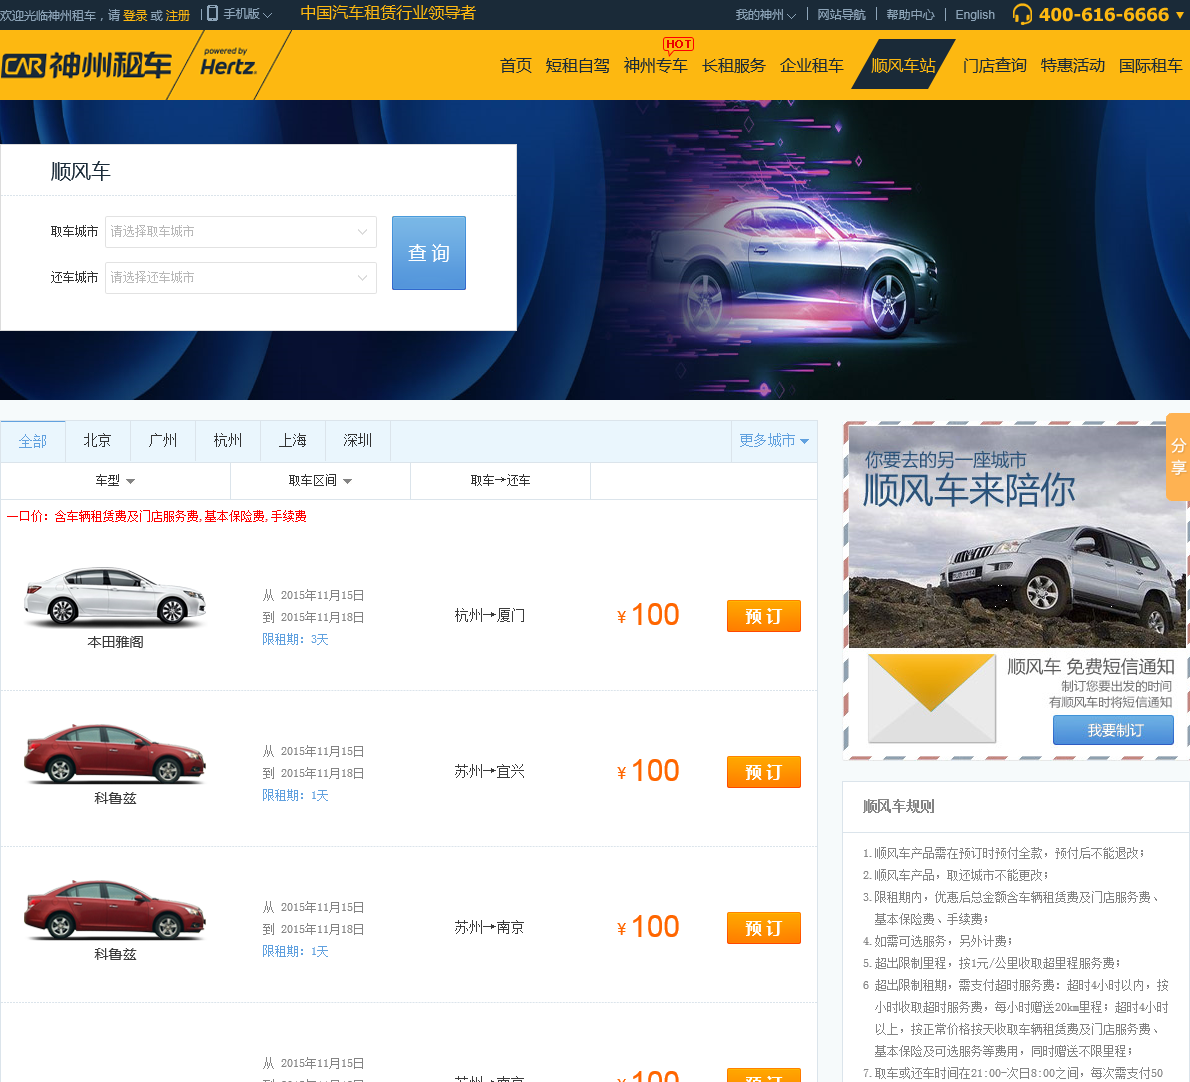1190x1082 pixels.
Task: Open 长租服务 navigation item
Action: click(x=734, y=66)
